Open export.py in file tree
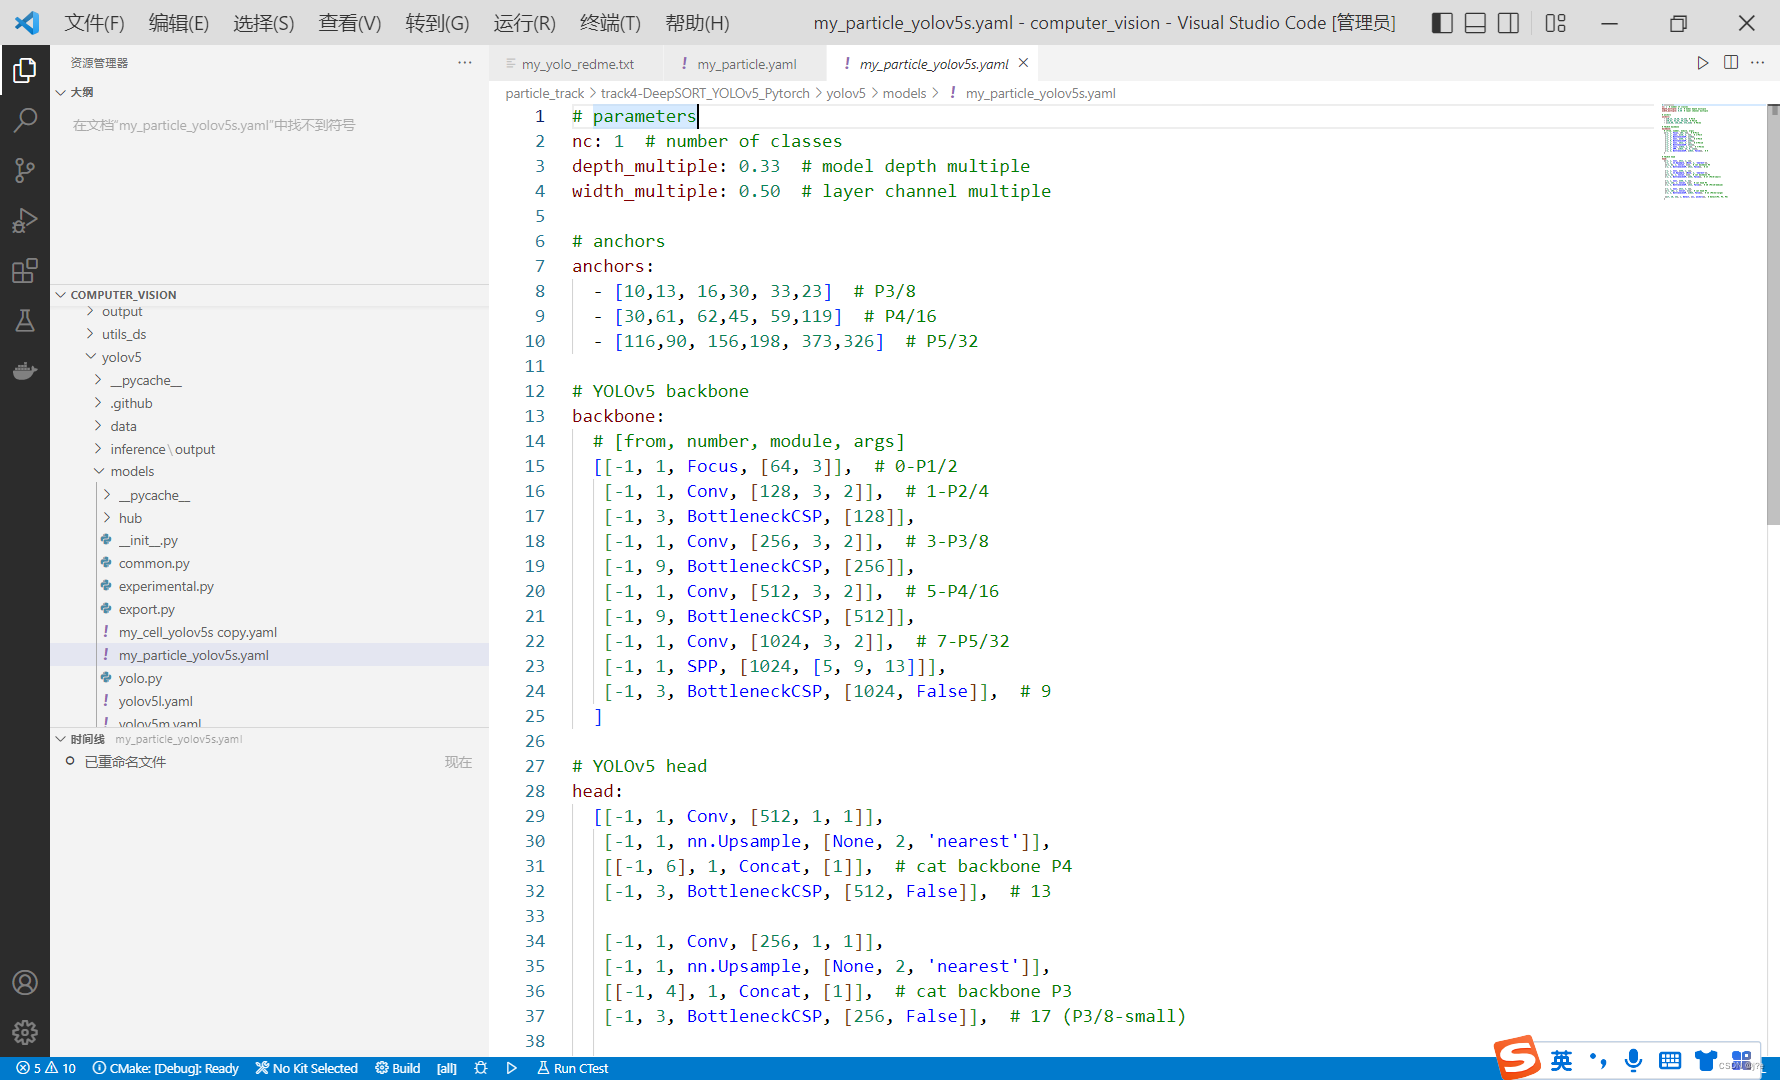1780x1080 pixels. point(147,609)
